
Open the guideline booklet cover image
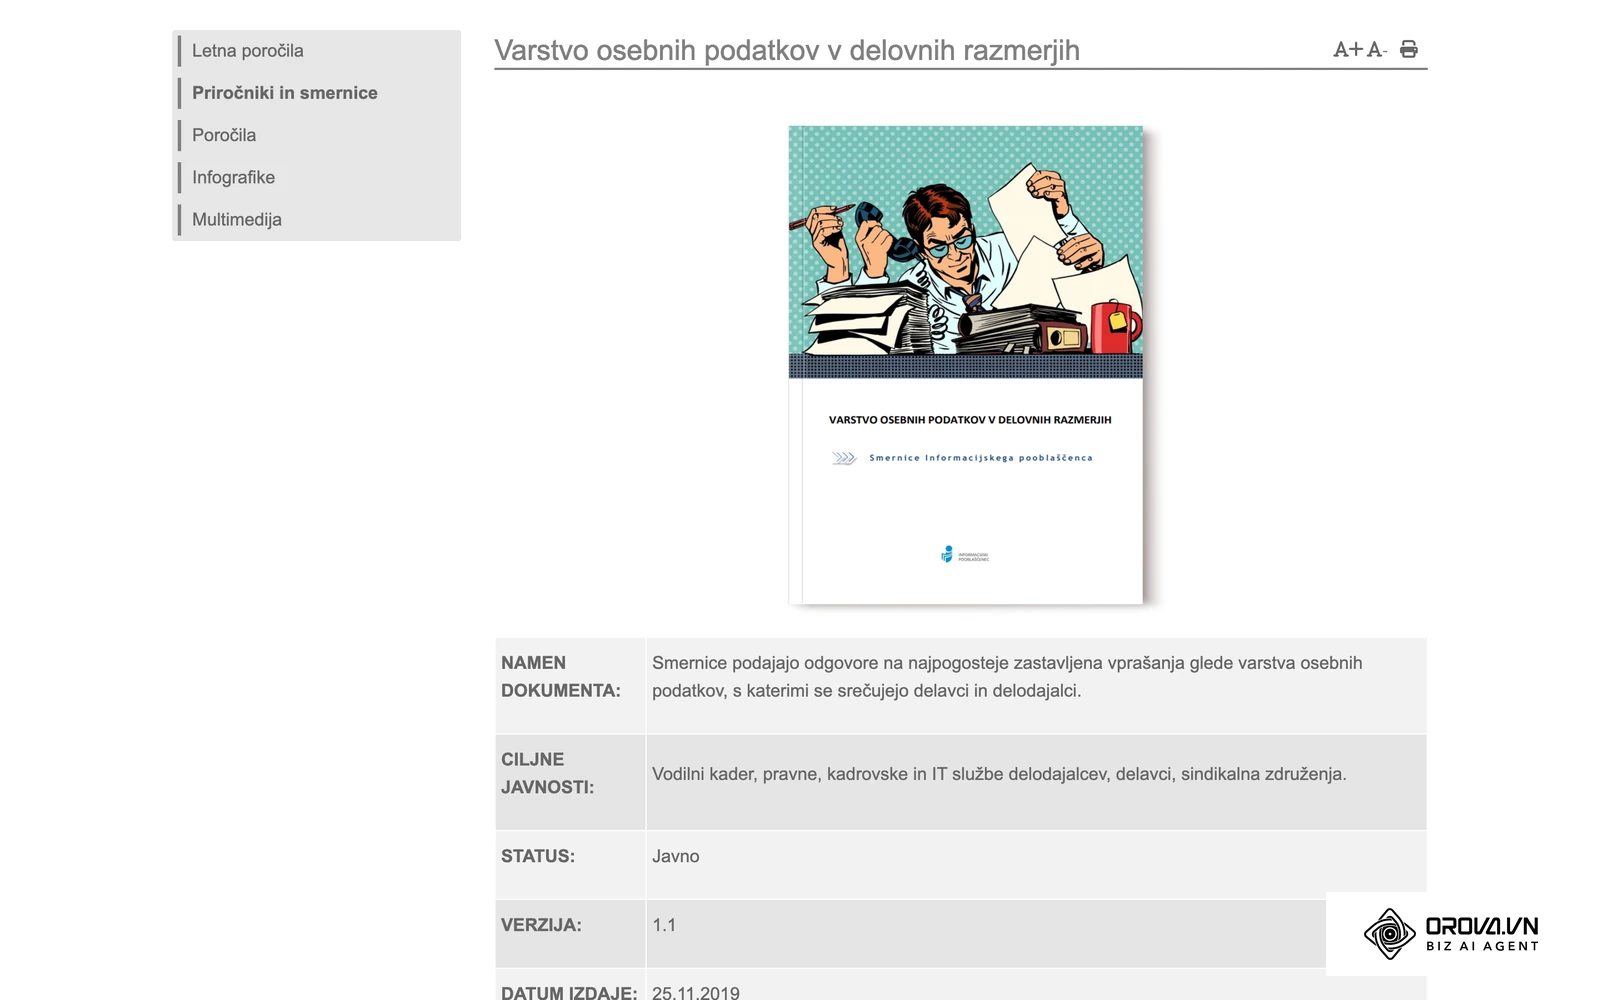[x=966, y=365]
